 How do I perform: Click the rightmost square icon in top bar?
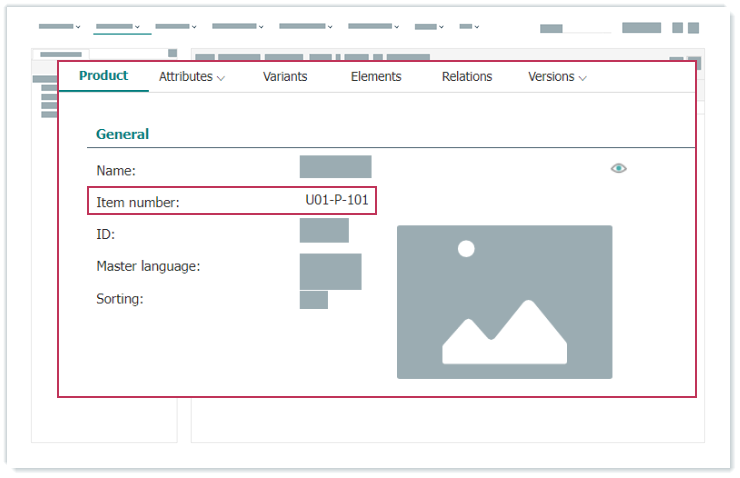pos(693,28)
